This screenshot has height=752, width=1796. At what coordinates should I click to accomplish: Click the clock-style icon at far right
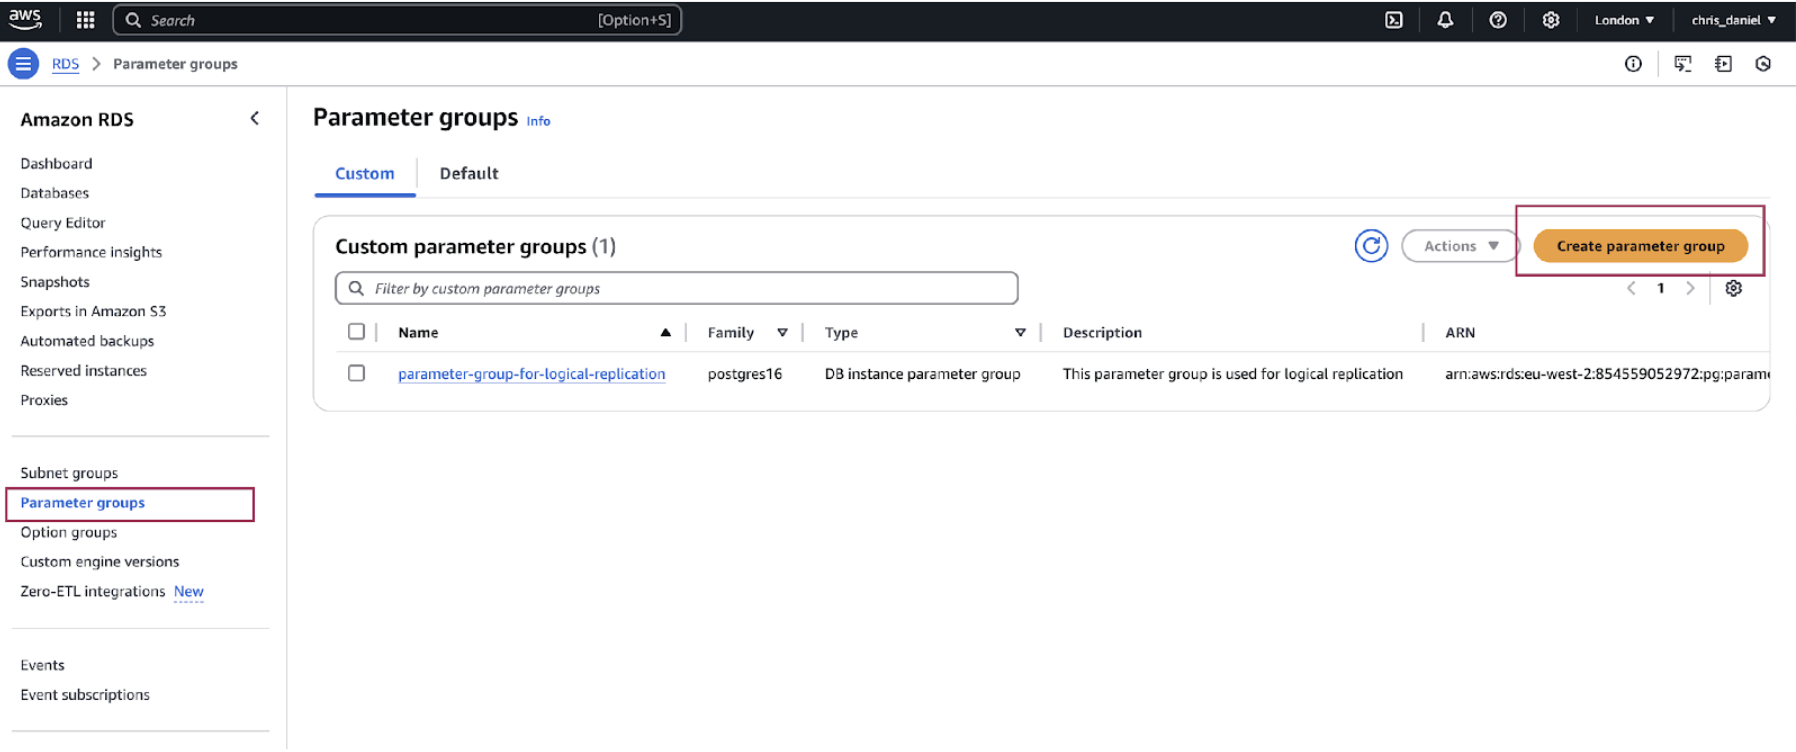coord(1763,64)
